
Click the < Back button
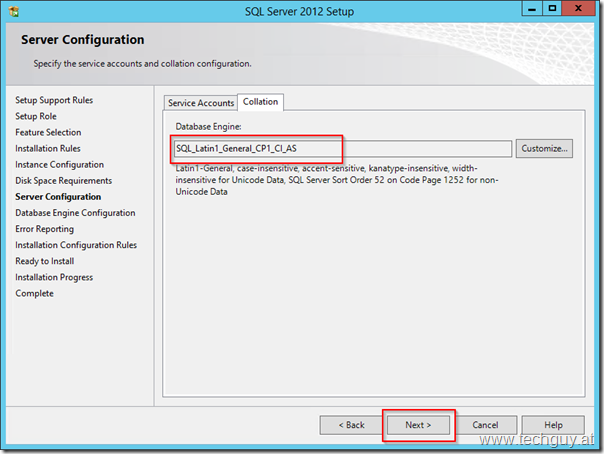point(351,425)
